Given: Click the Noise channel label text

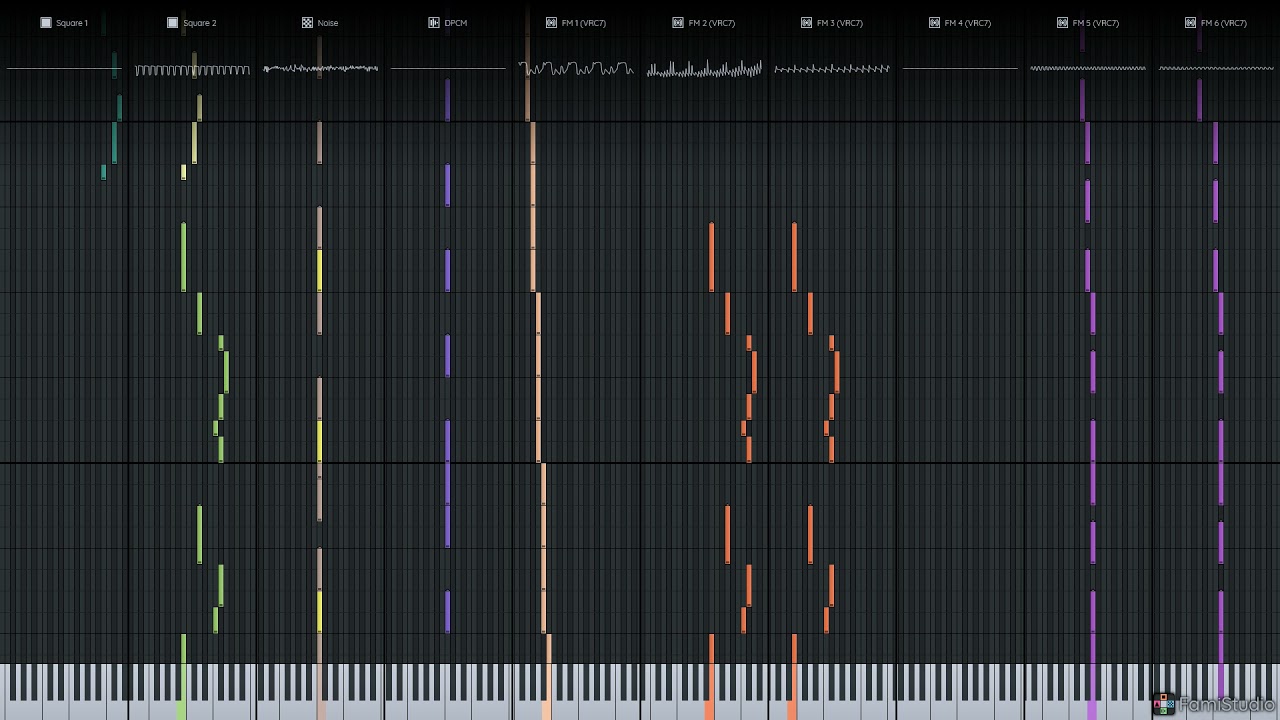Looking at the screenshot, I should pos(328,23).
